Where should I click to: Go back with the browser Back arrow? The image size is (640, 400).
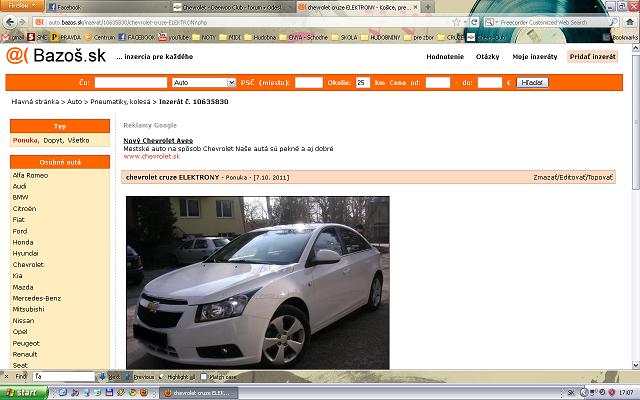click(10, 22)
